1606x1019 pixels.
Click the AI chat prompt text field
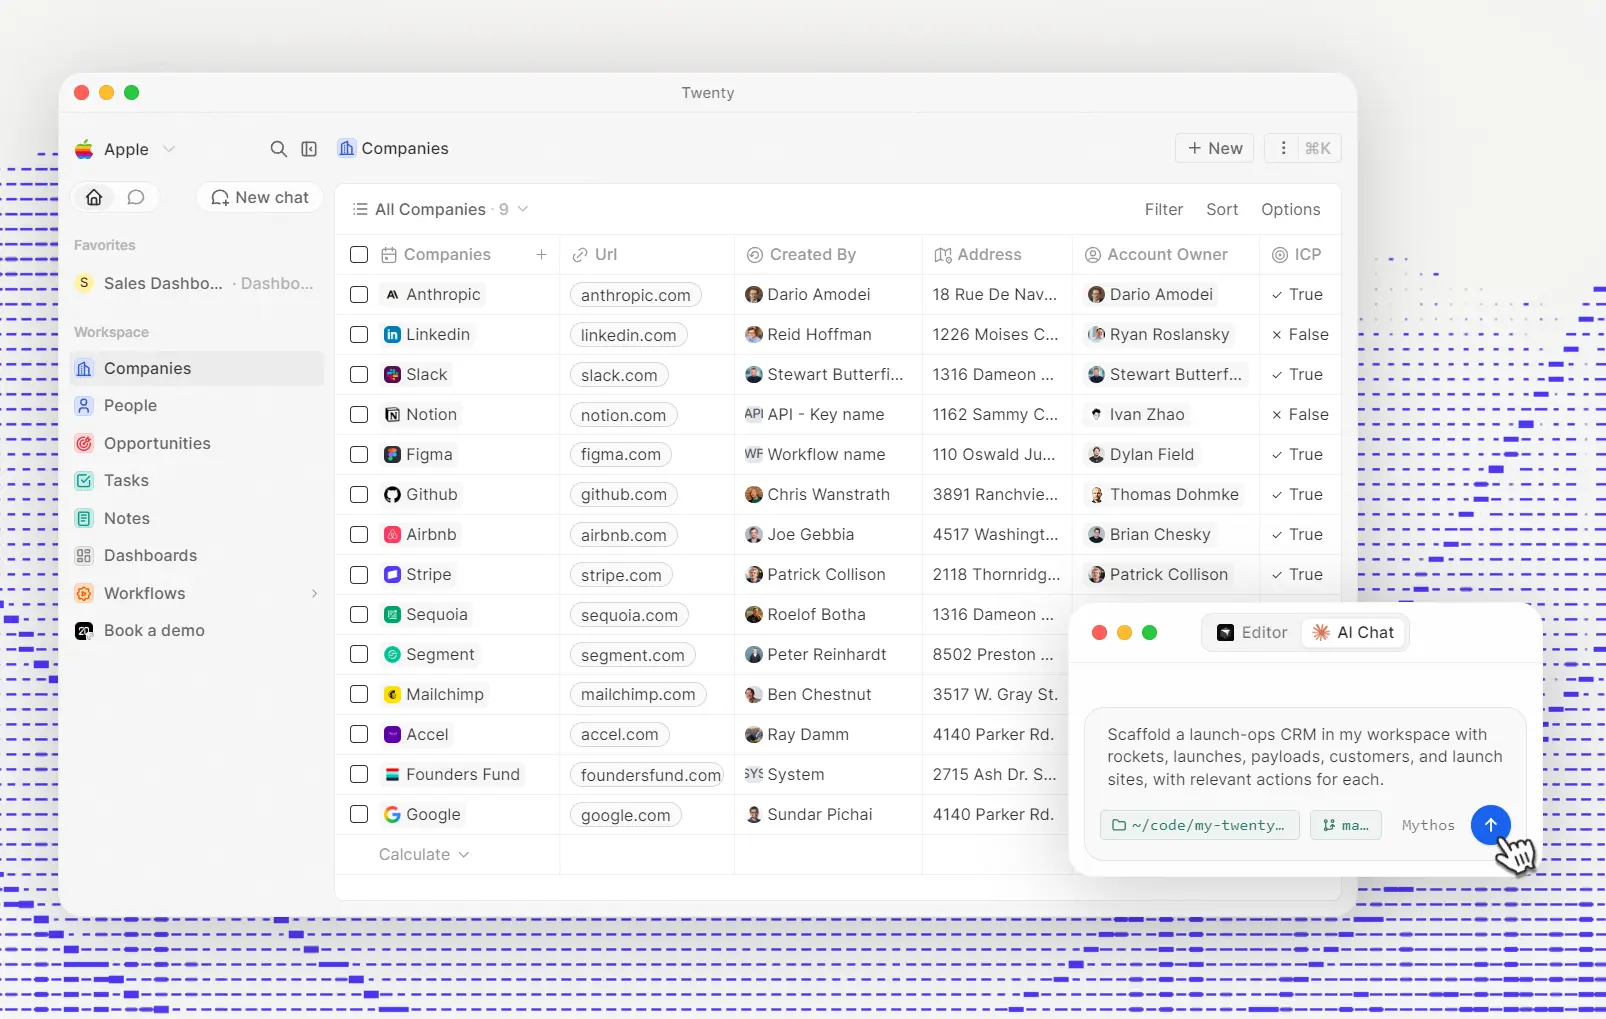coord(1305,757)
